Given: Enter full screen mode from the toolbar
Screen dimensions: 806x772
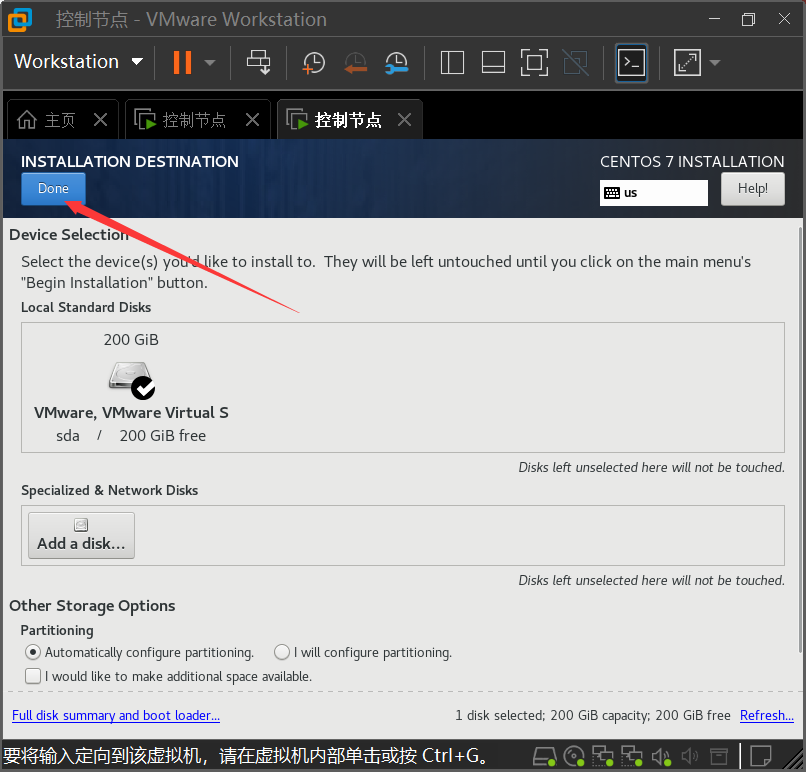Looking at the screenshot, I should click(534, 62).
